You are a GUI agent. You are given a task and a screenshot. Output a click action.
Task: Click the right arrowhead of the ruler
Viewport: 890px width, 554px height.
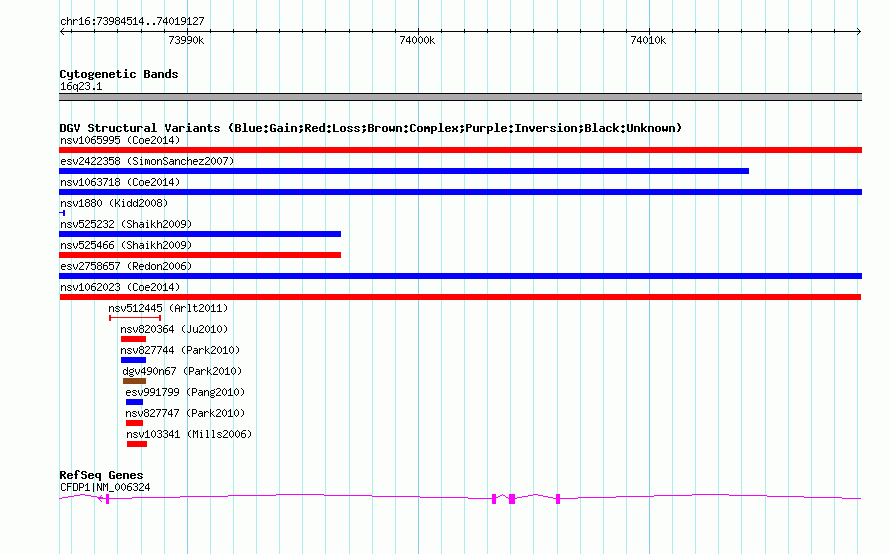coord(859,31)
